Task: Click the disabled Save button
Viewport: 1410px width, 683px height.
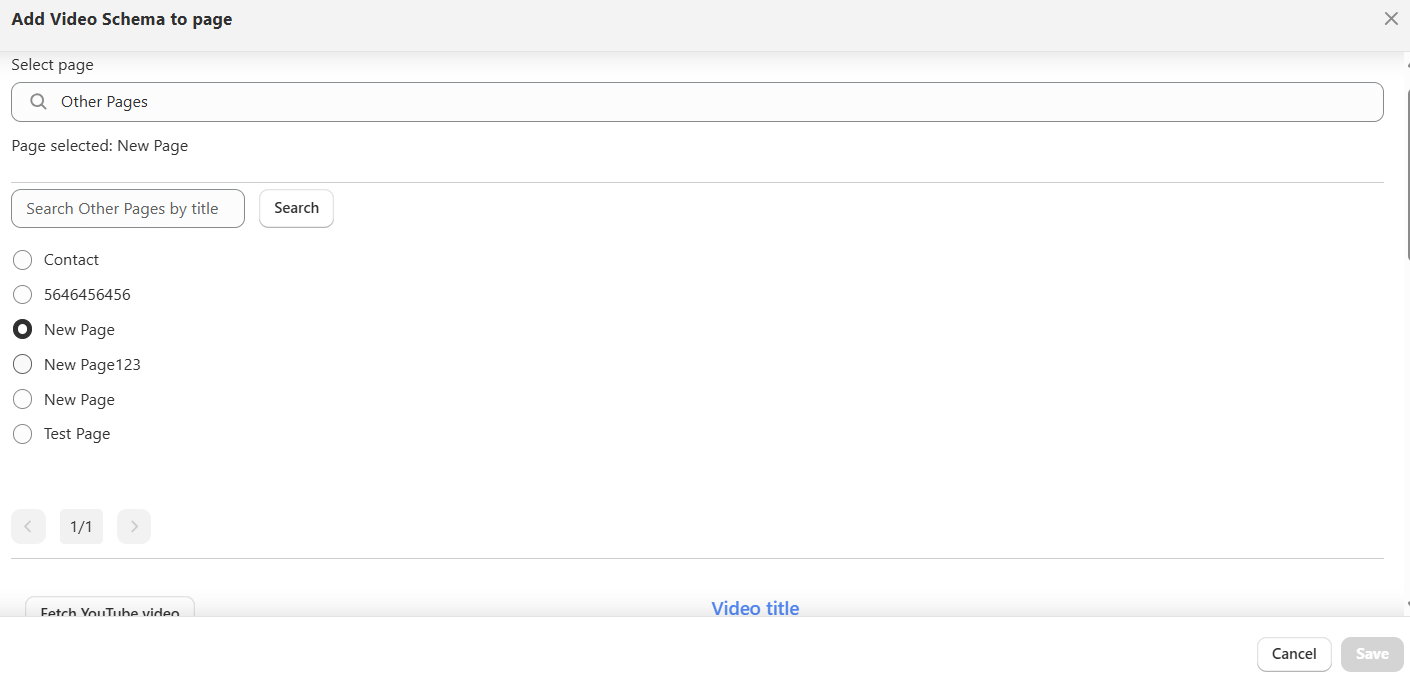Action: coord(1371,654)
